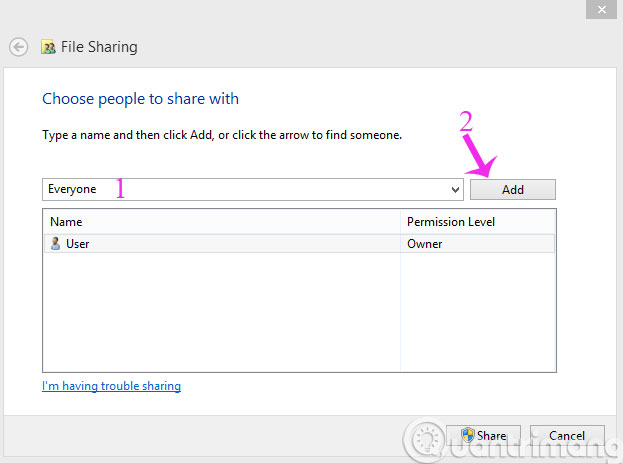This screenshot has width=624, height=464.
Task: Open the Owner permission level cell
Action: point(425,243)
